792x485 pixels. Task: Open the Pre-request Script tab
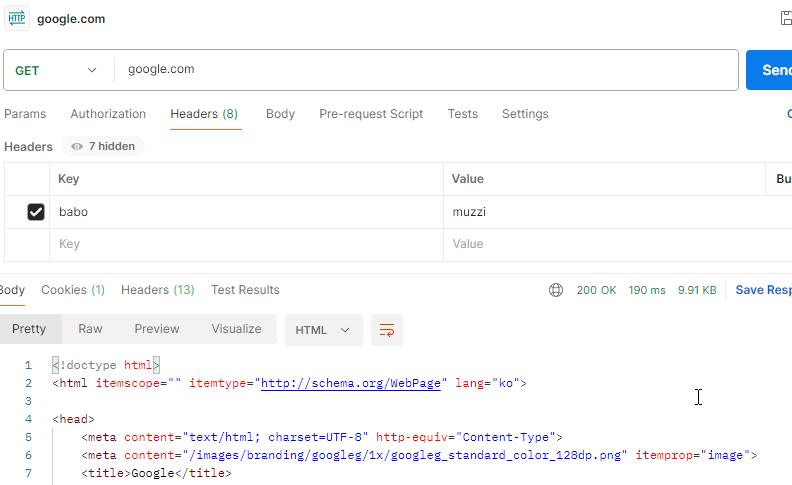click(x=371, y=114)
